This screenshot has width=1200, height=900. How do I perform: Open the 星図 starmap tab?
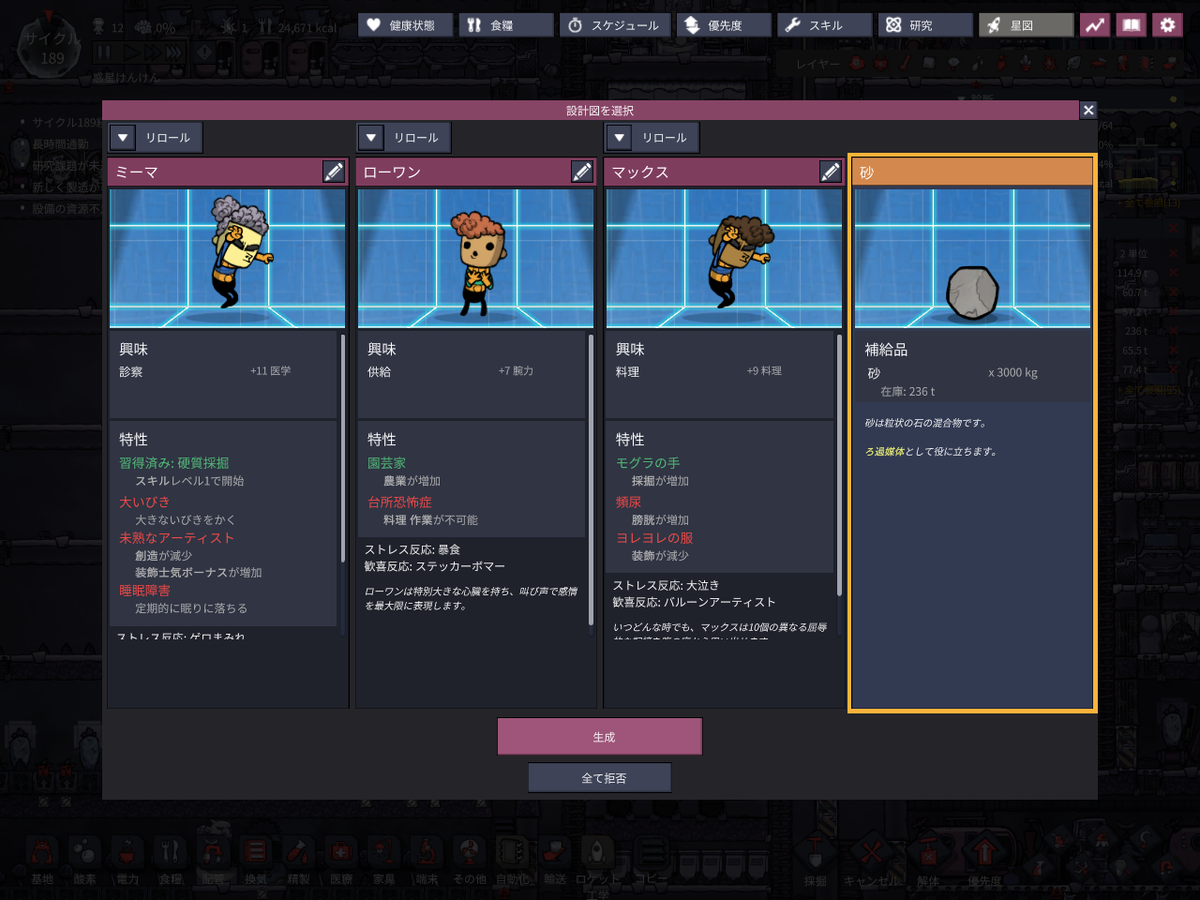1027,25
